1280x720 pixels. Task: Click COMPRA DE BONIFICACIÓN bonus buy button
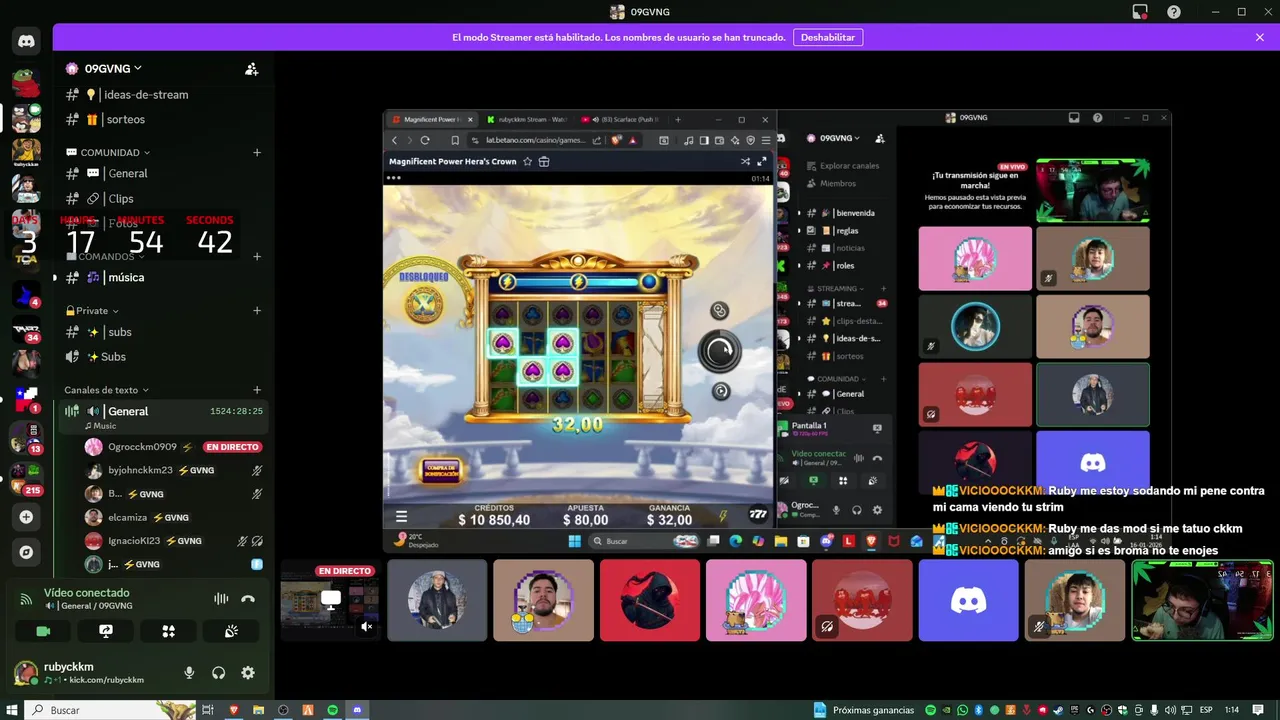pos(440,470)
